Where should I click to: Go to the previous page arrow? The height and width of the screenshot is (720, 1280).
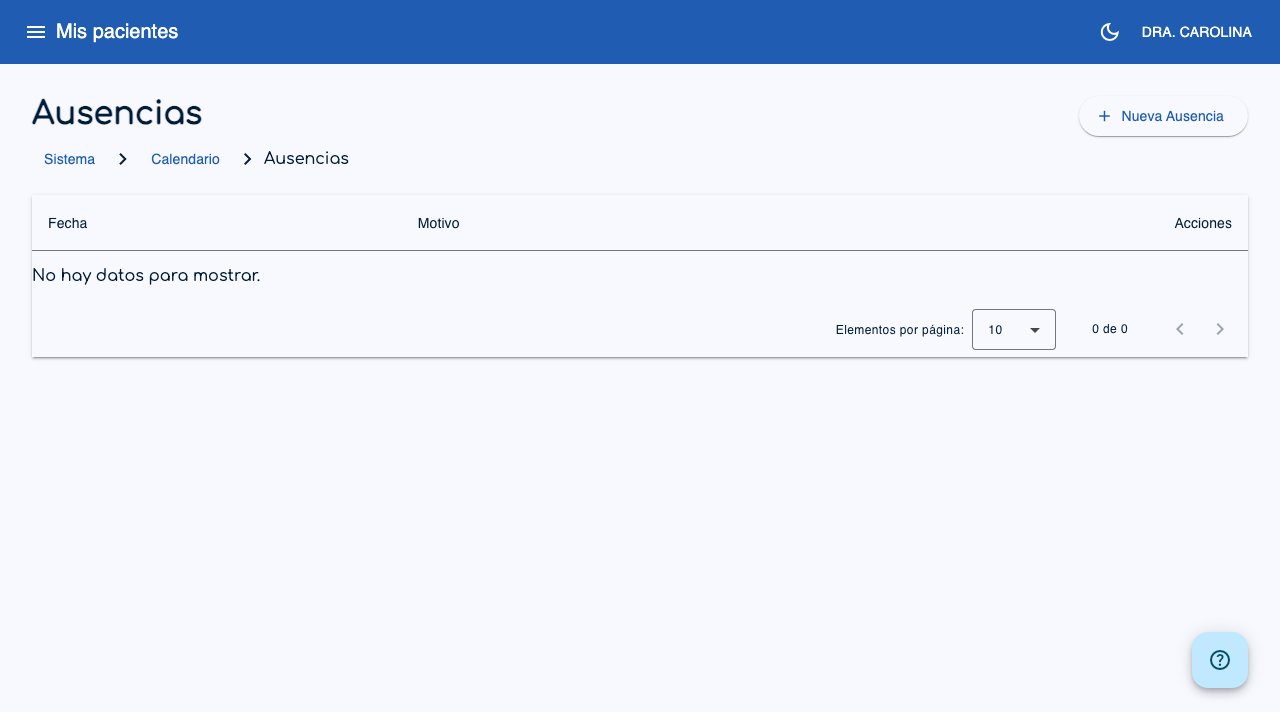point(1180,329)
